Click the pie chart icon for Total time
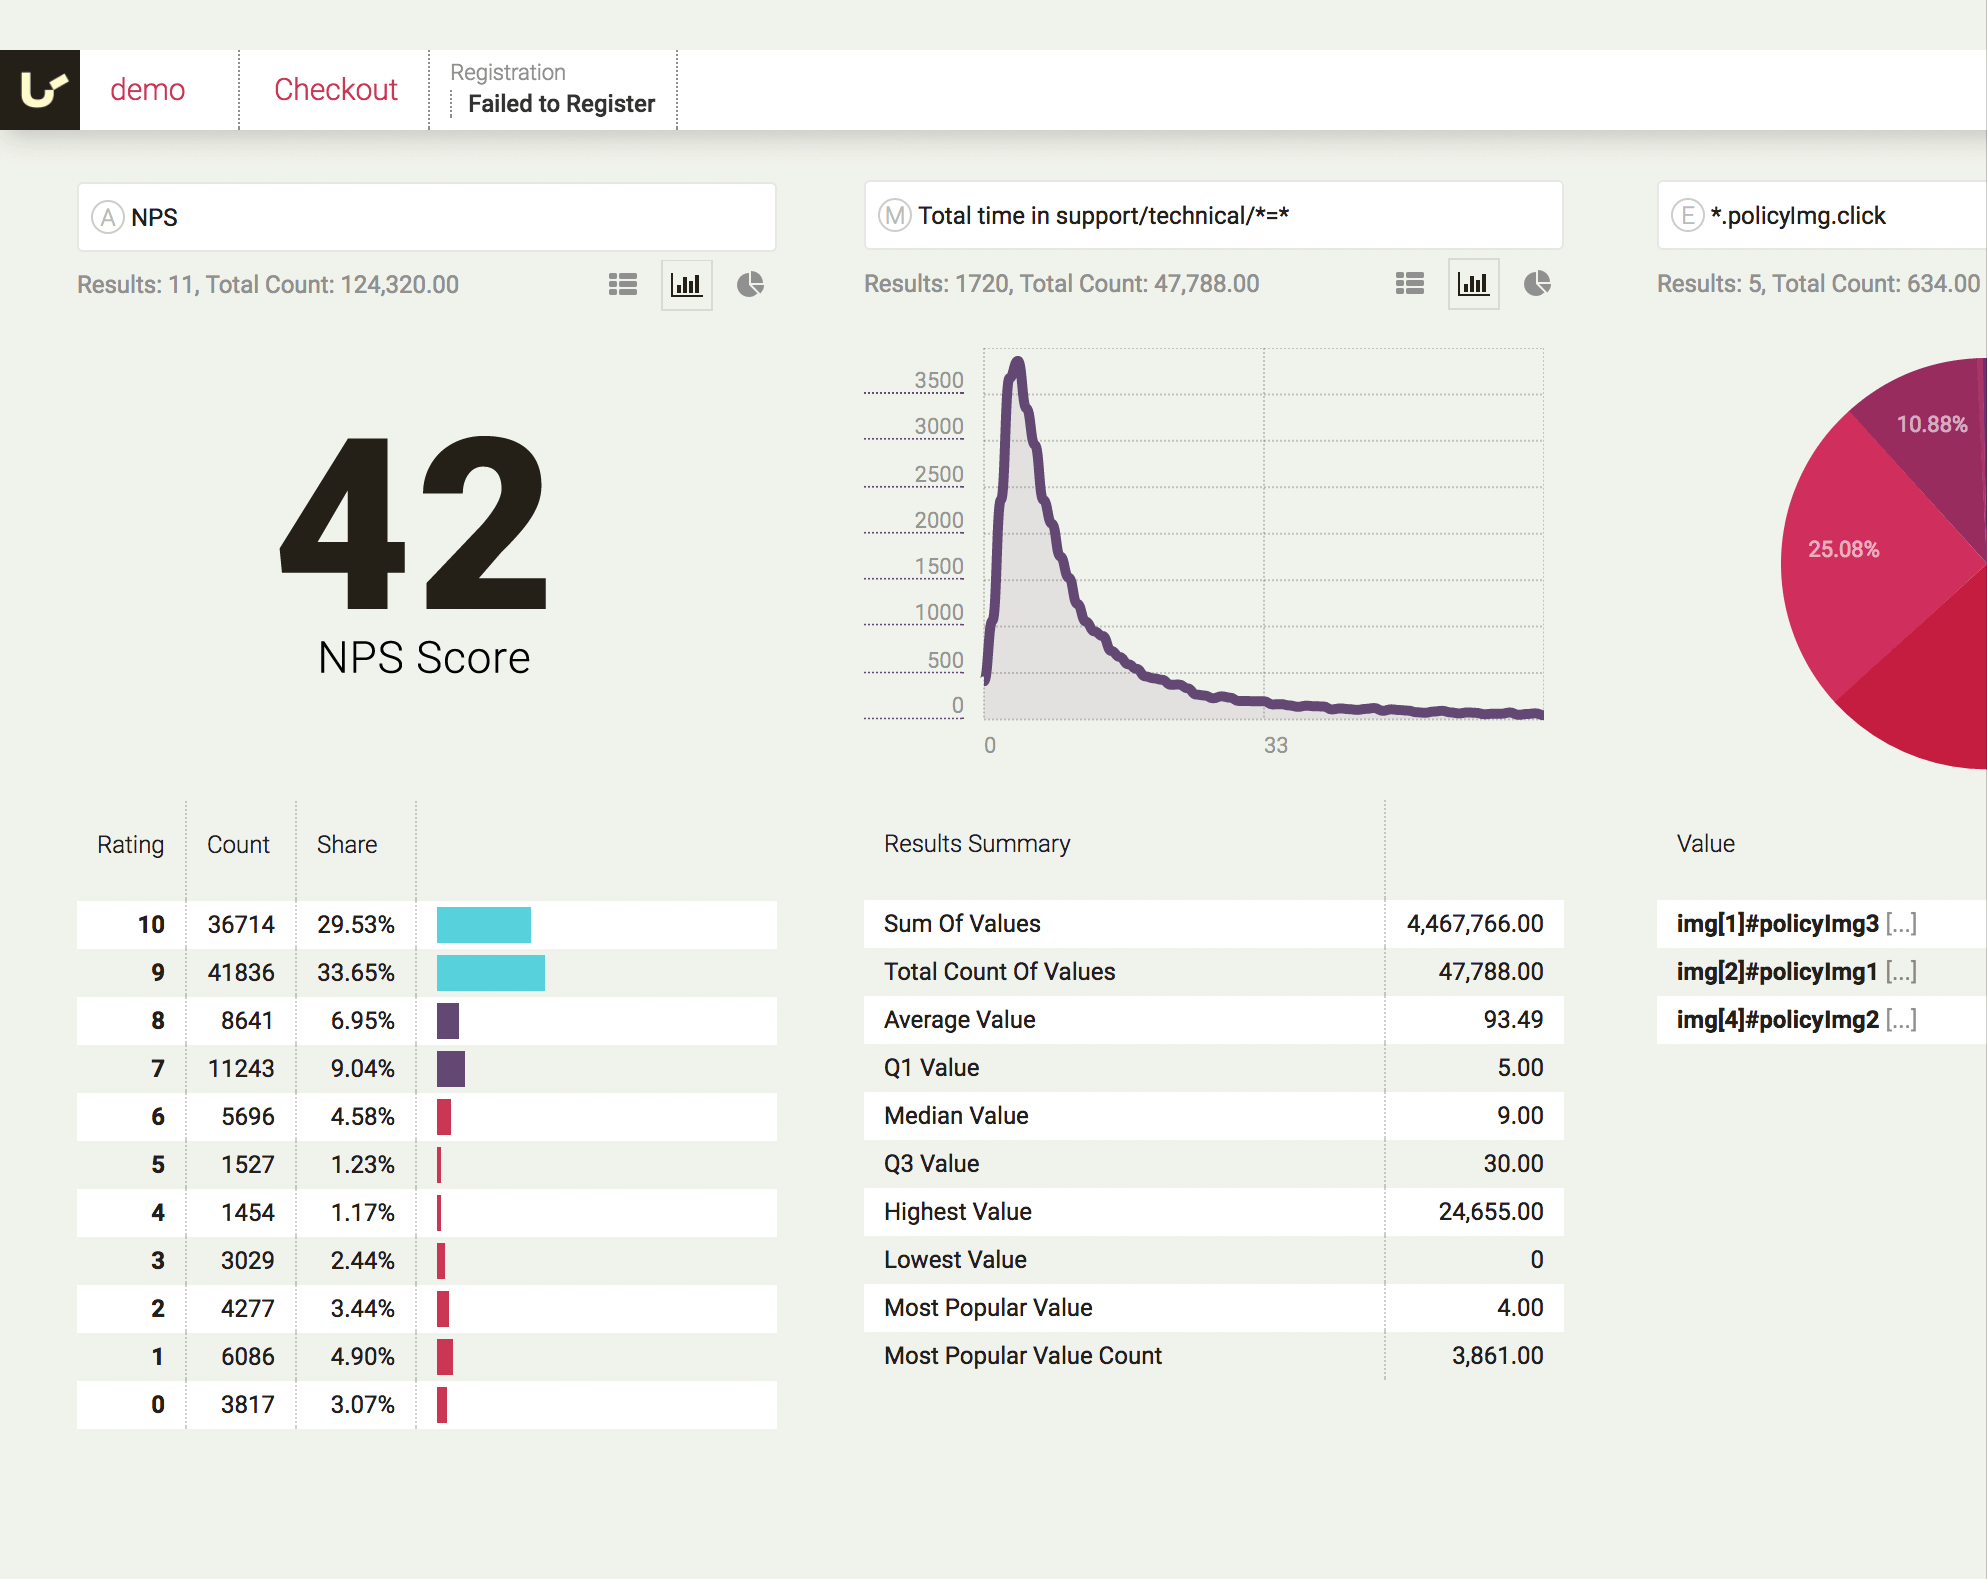The image size is (1987, 1579). point(1534,287)
